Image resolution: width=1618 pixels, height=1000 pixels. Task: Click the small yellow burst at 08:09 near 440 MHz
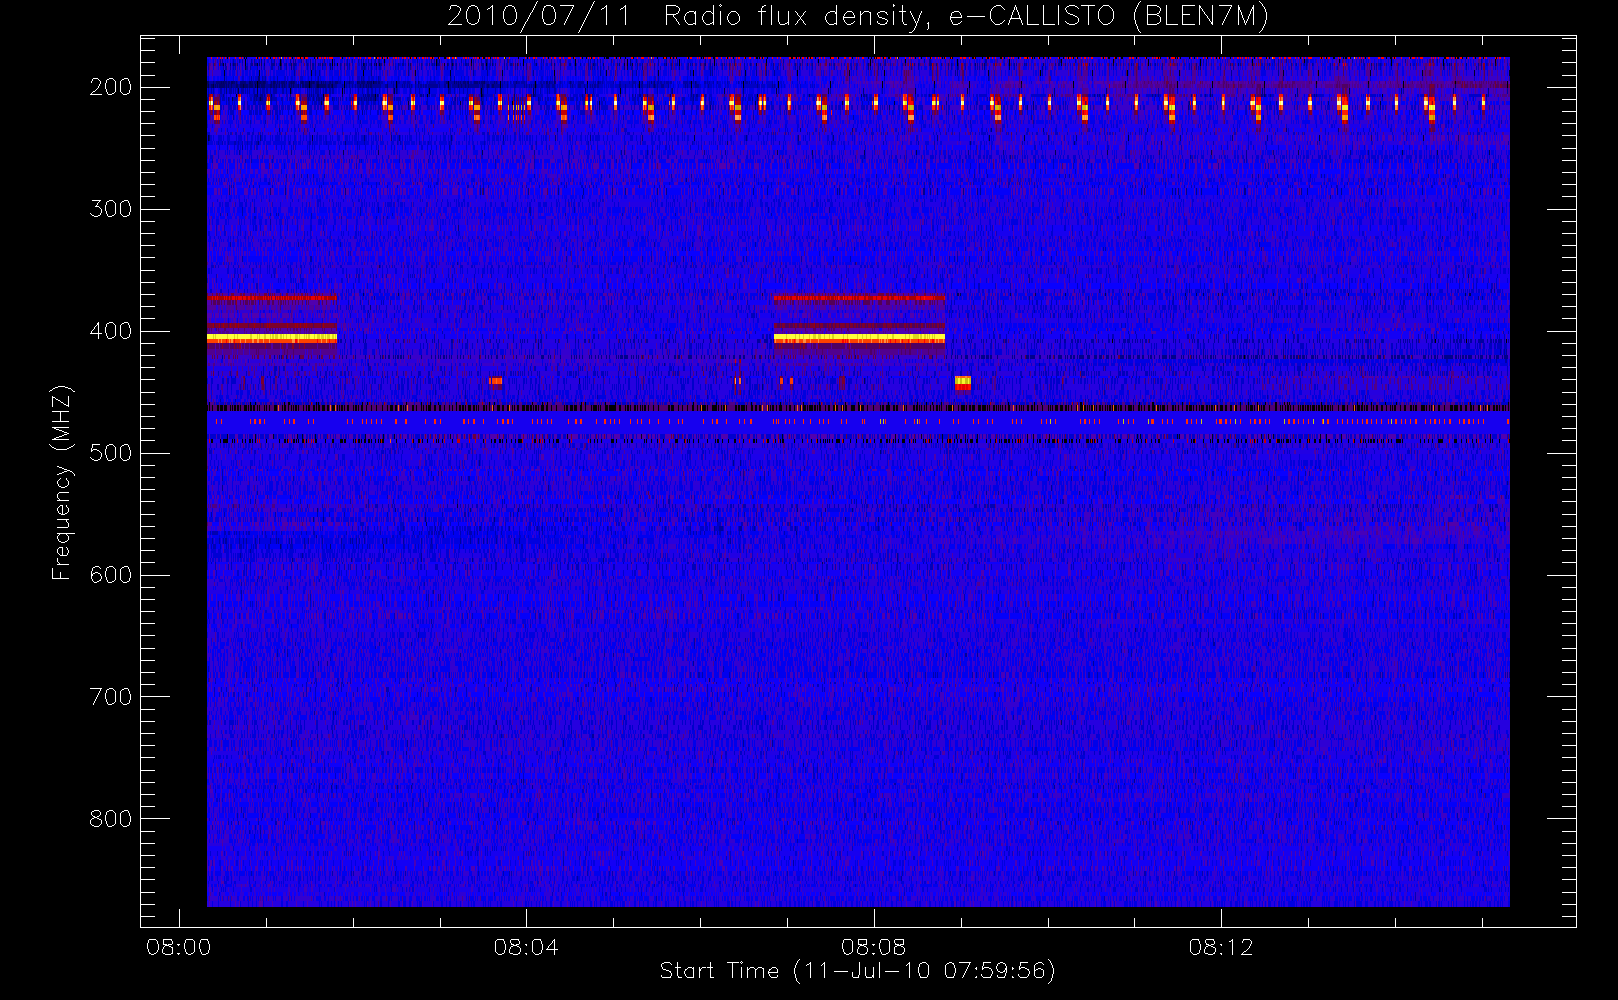coord(963,382)
